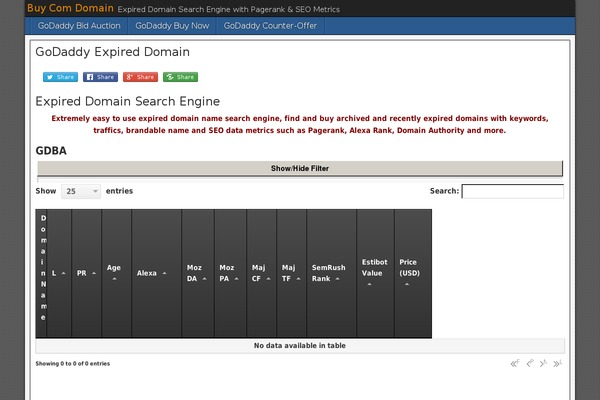Viewport: 600px width, 400px height.
Task: Click 'Showing 0 to 0 of 0 entries' text
Action: [73, 364]
